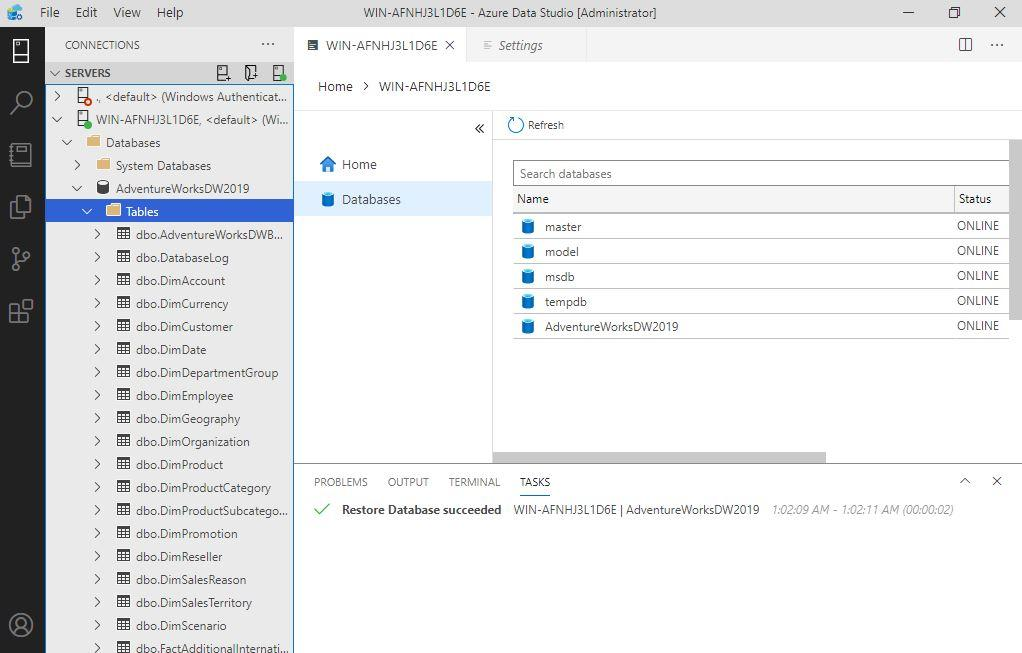
Task: Close the bottom panel
Action: pos(997,481)
